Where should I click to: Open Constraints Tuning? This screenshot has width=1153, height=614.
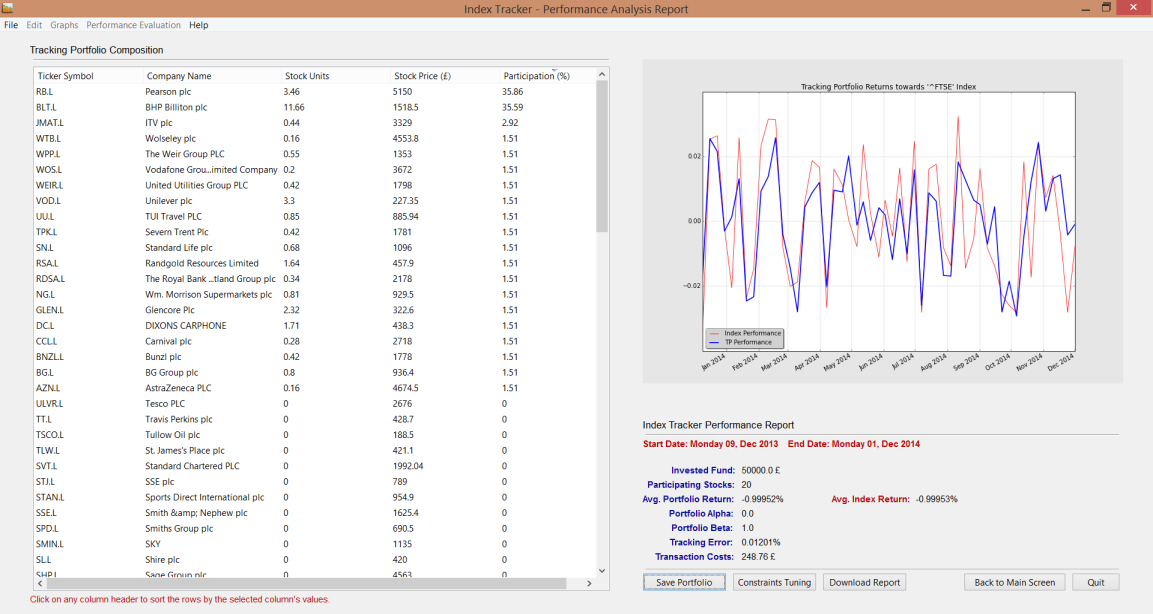click(x=774, y=582)
